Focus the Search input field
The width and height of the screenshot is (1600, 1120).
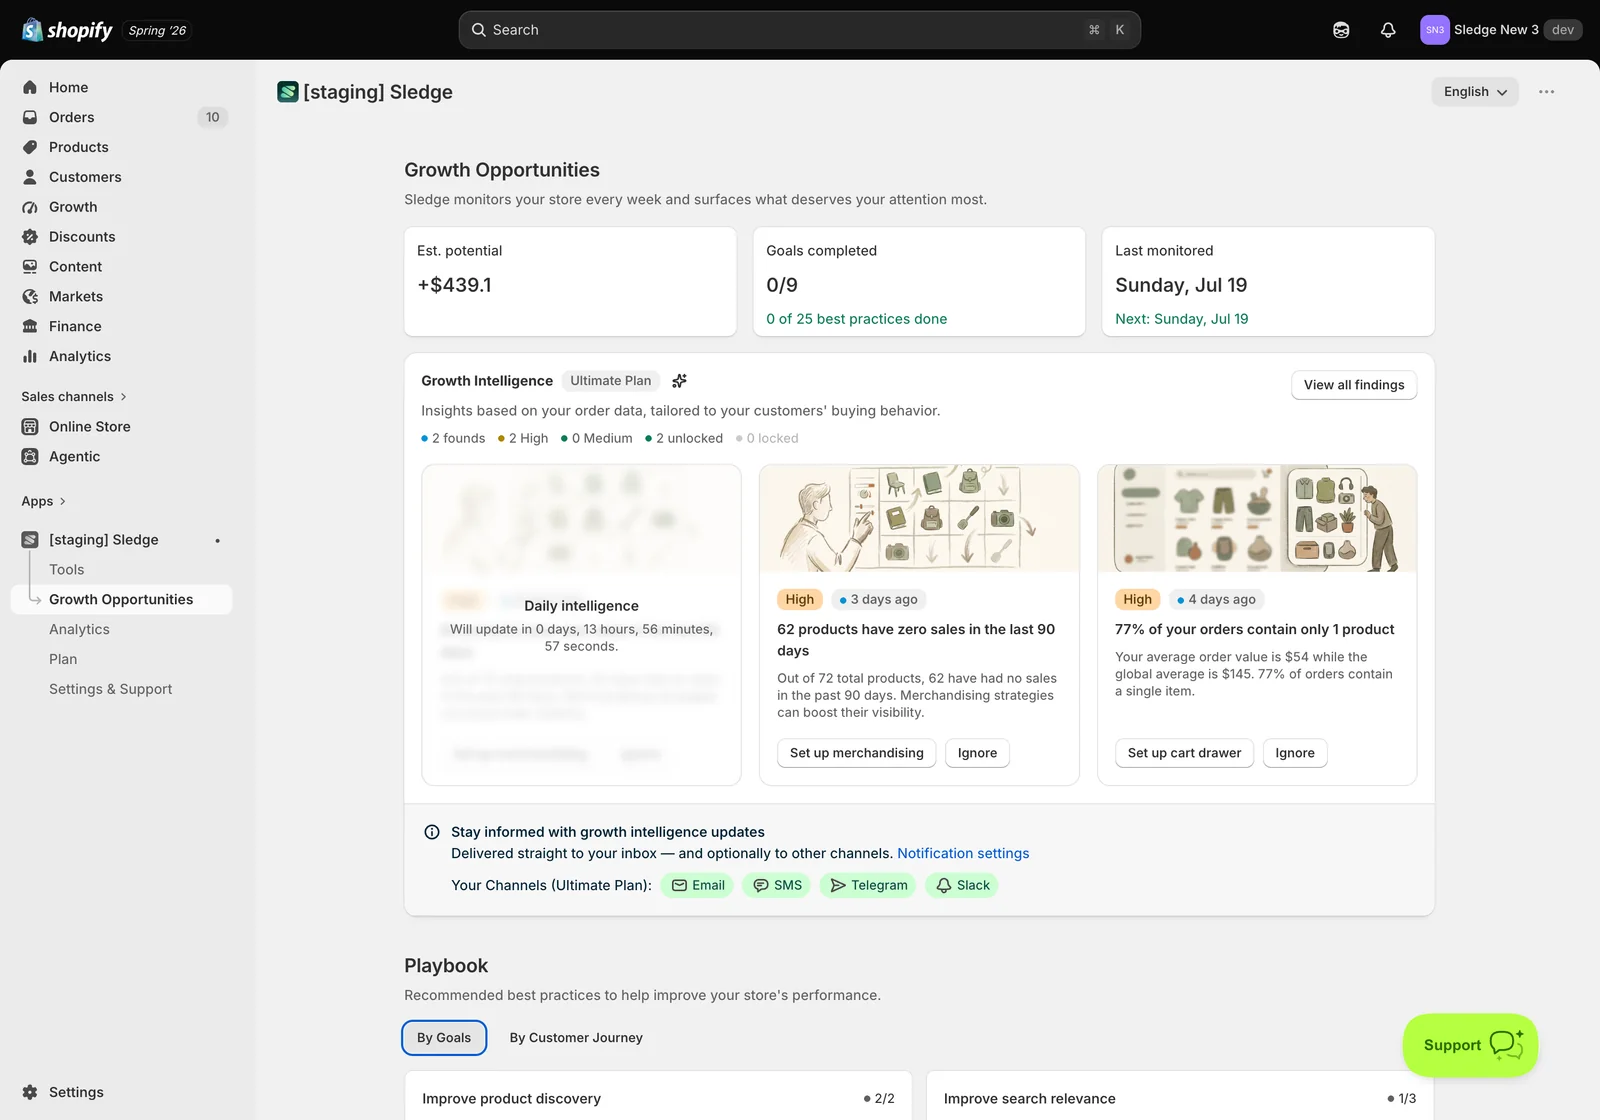click(800, 30)
